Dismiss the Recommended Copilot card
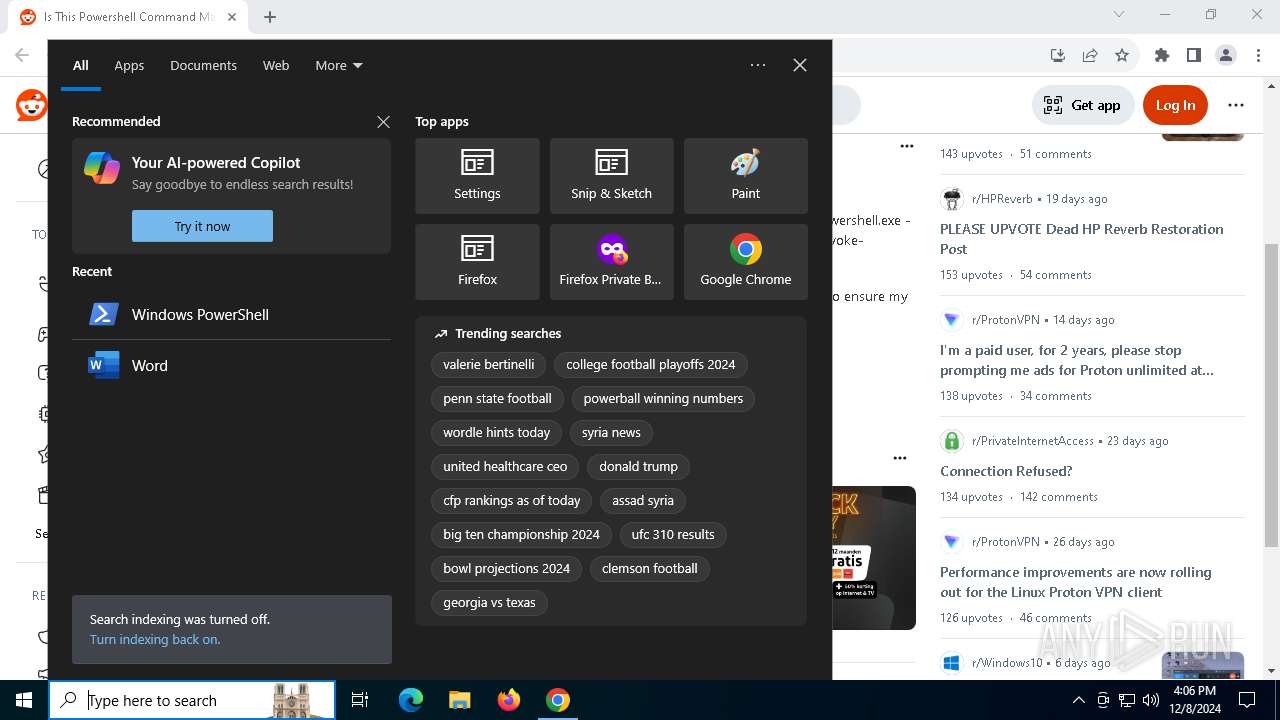The width and height of the screenshot is (1280, 720). (x=383, y=121)
